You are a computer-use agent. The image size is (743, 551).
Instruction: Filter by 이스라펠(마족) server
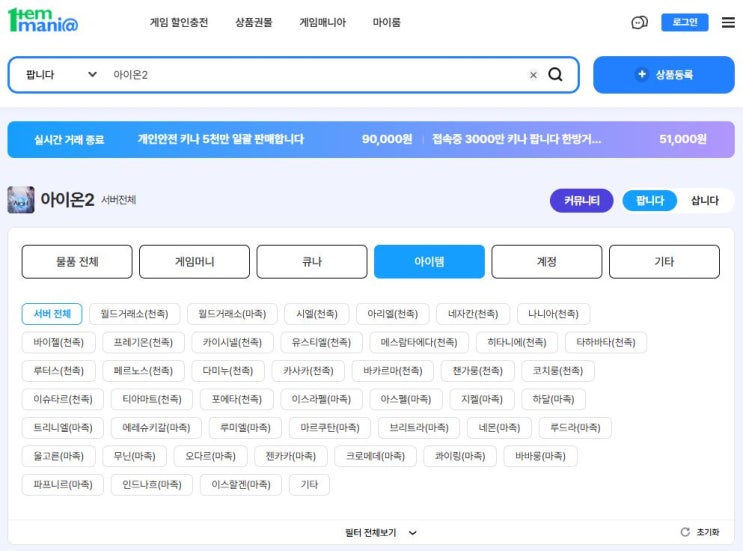pyautogui.click(x=321, y=399)
